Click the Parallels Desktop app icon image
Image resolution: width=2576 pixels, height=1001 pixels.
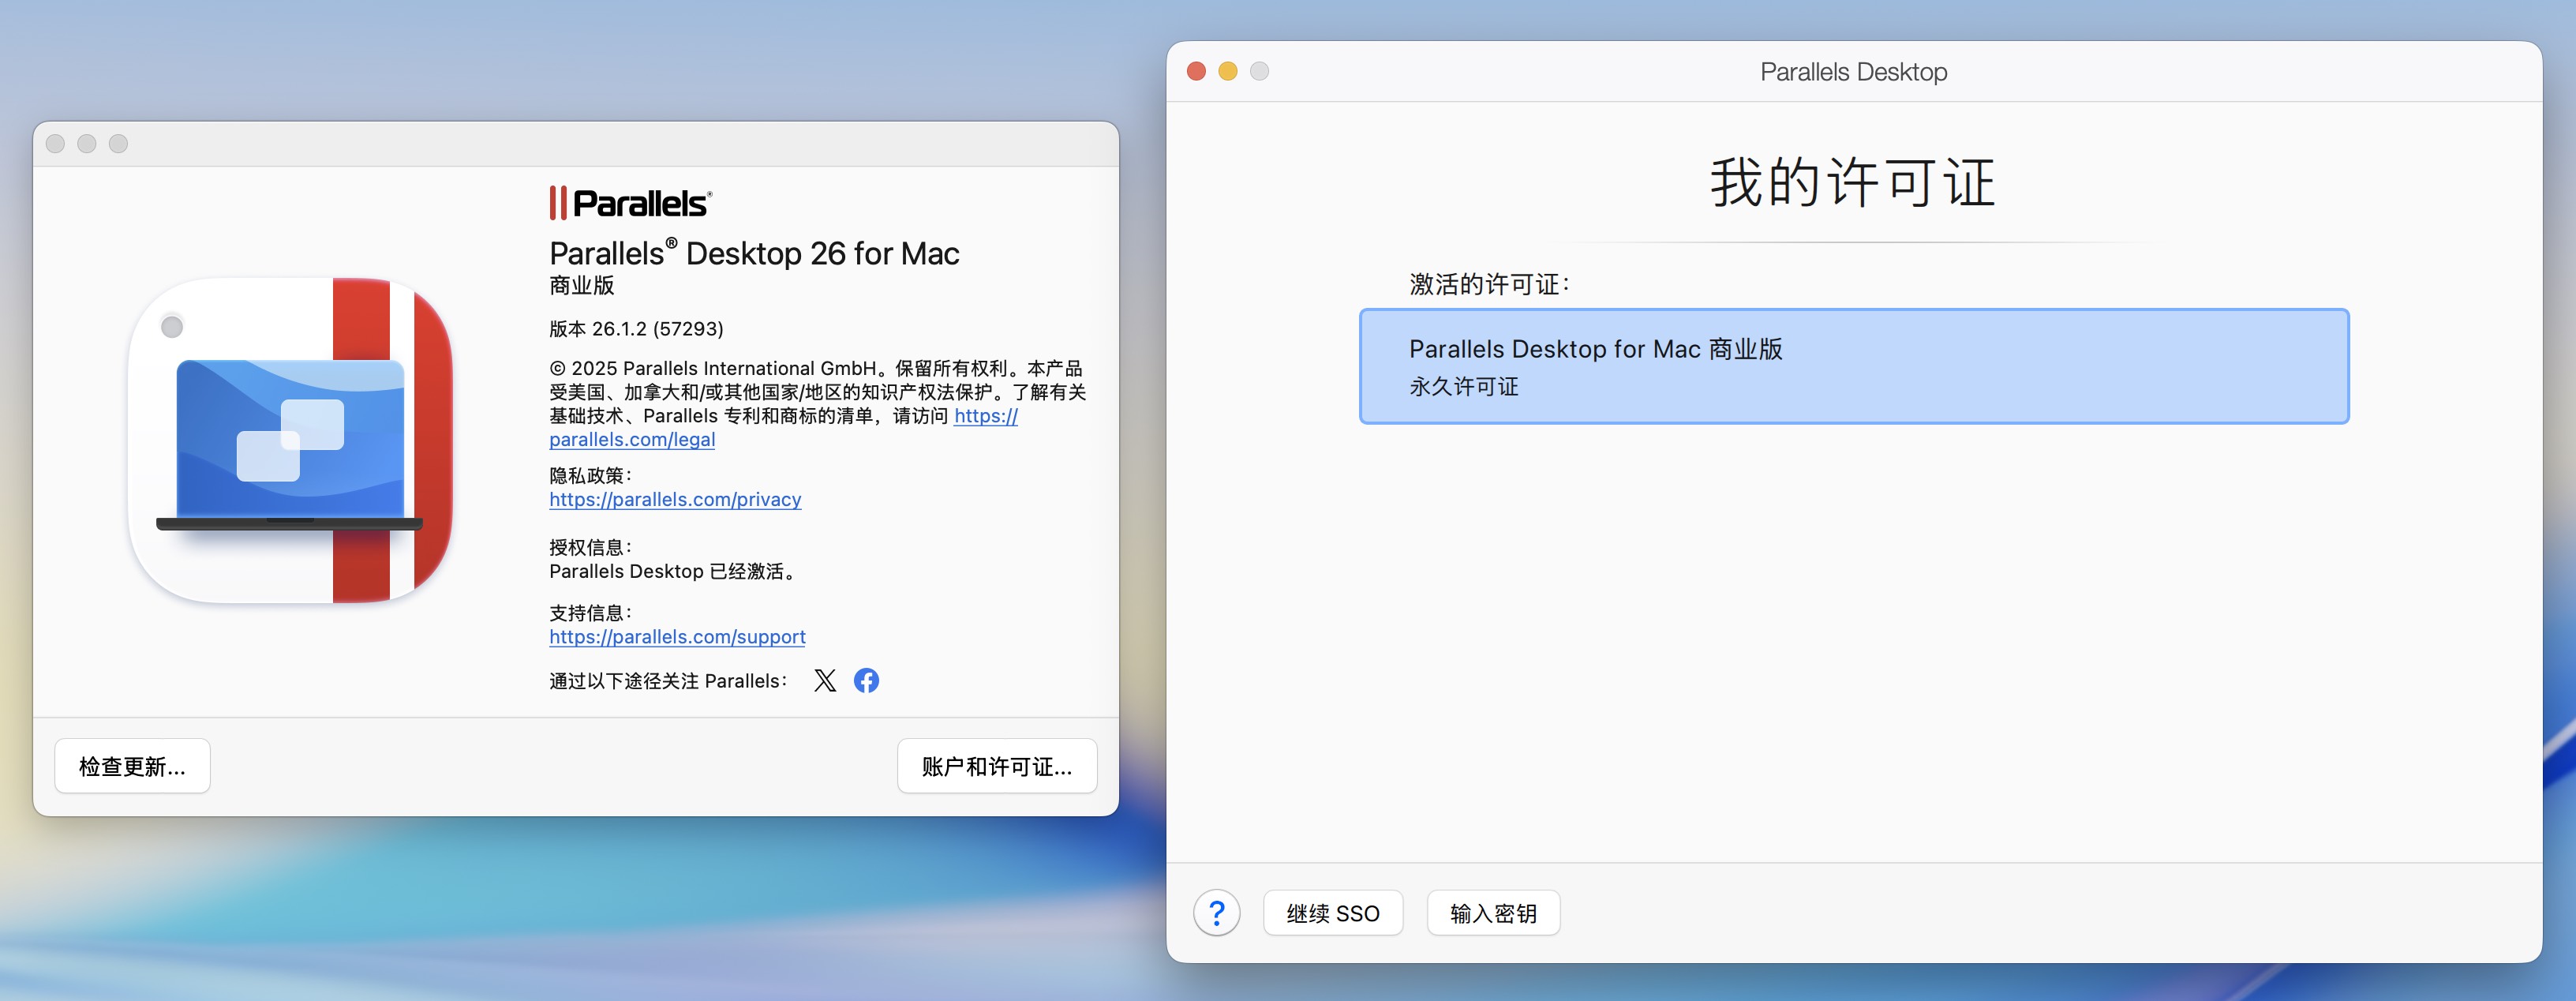(x=290, y=440)
